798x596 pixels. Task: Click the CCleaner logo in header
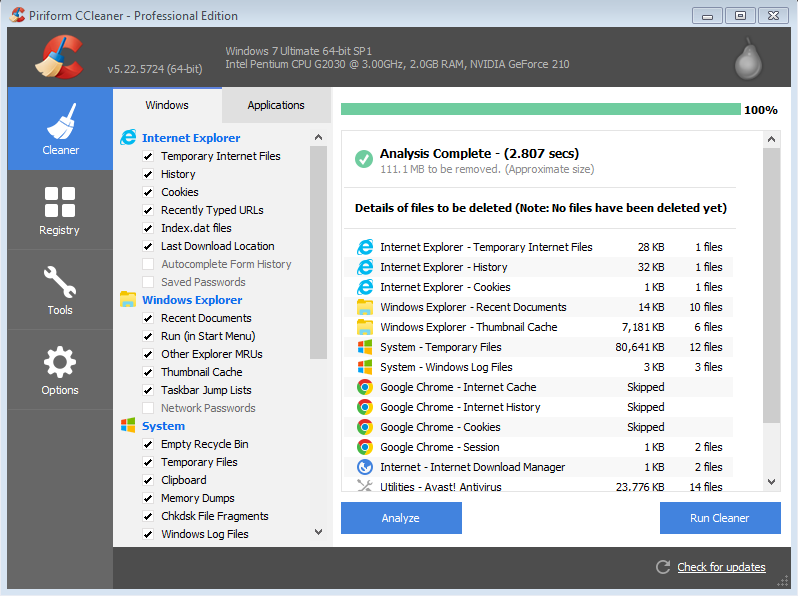pos(60,57)
